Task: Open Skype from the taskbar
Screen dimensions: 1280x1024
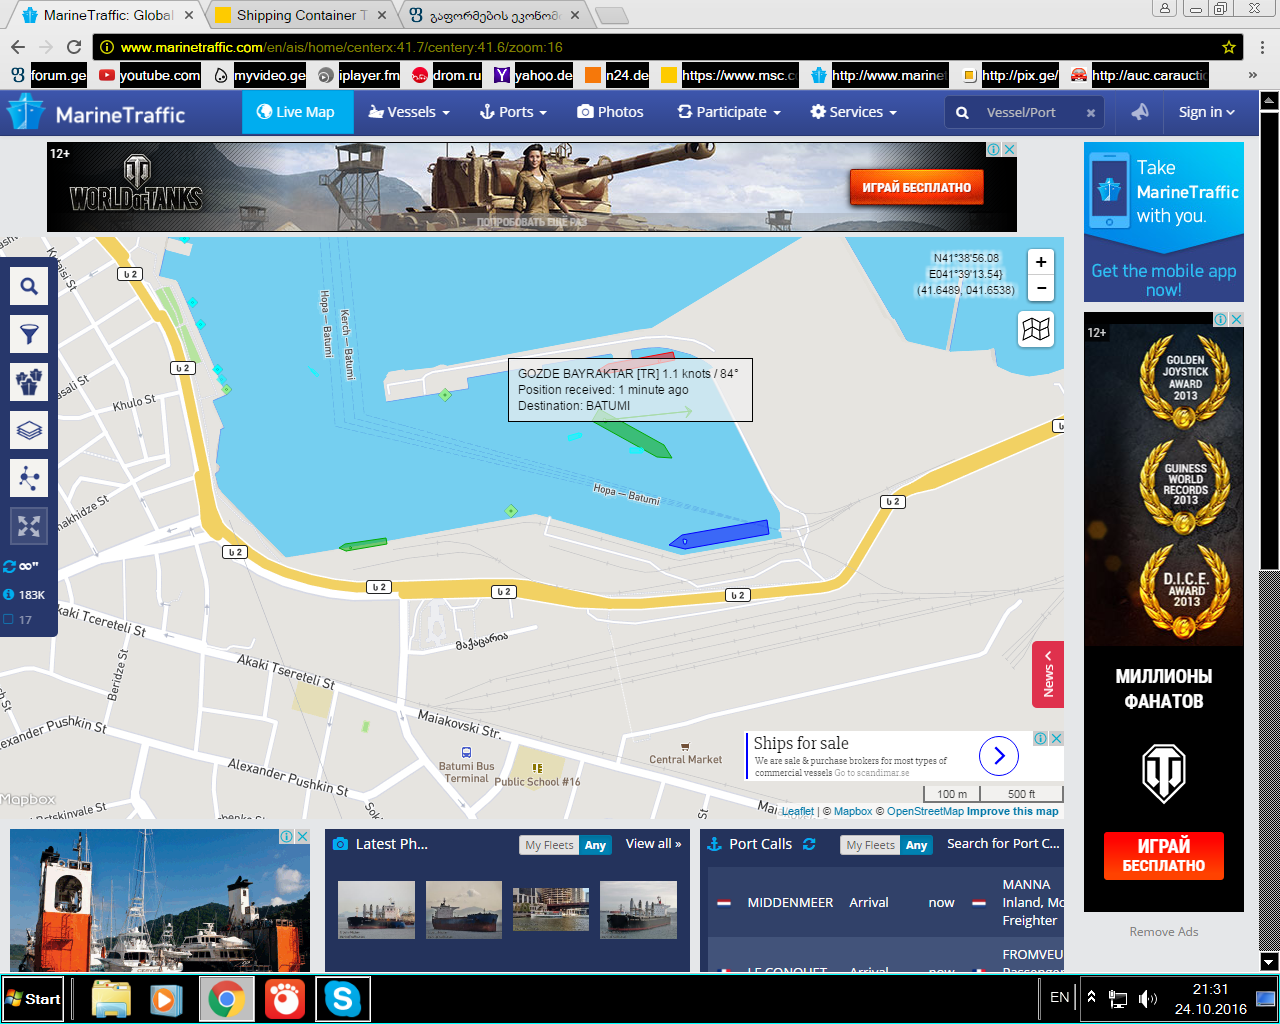Action: click(x=342, y=999)
